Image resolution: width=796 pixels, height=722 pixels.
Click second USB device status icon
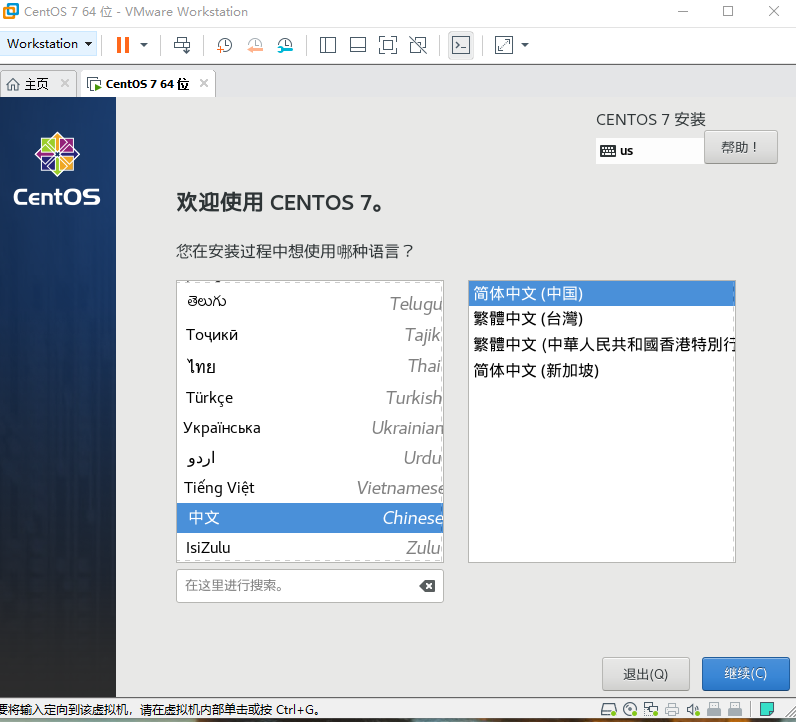point(735,709)
